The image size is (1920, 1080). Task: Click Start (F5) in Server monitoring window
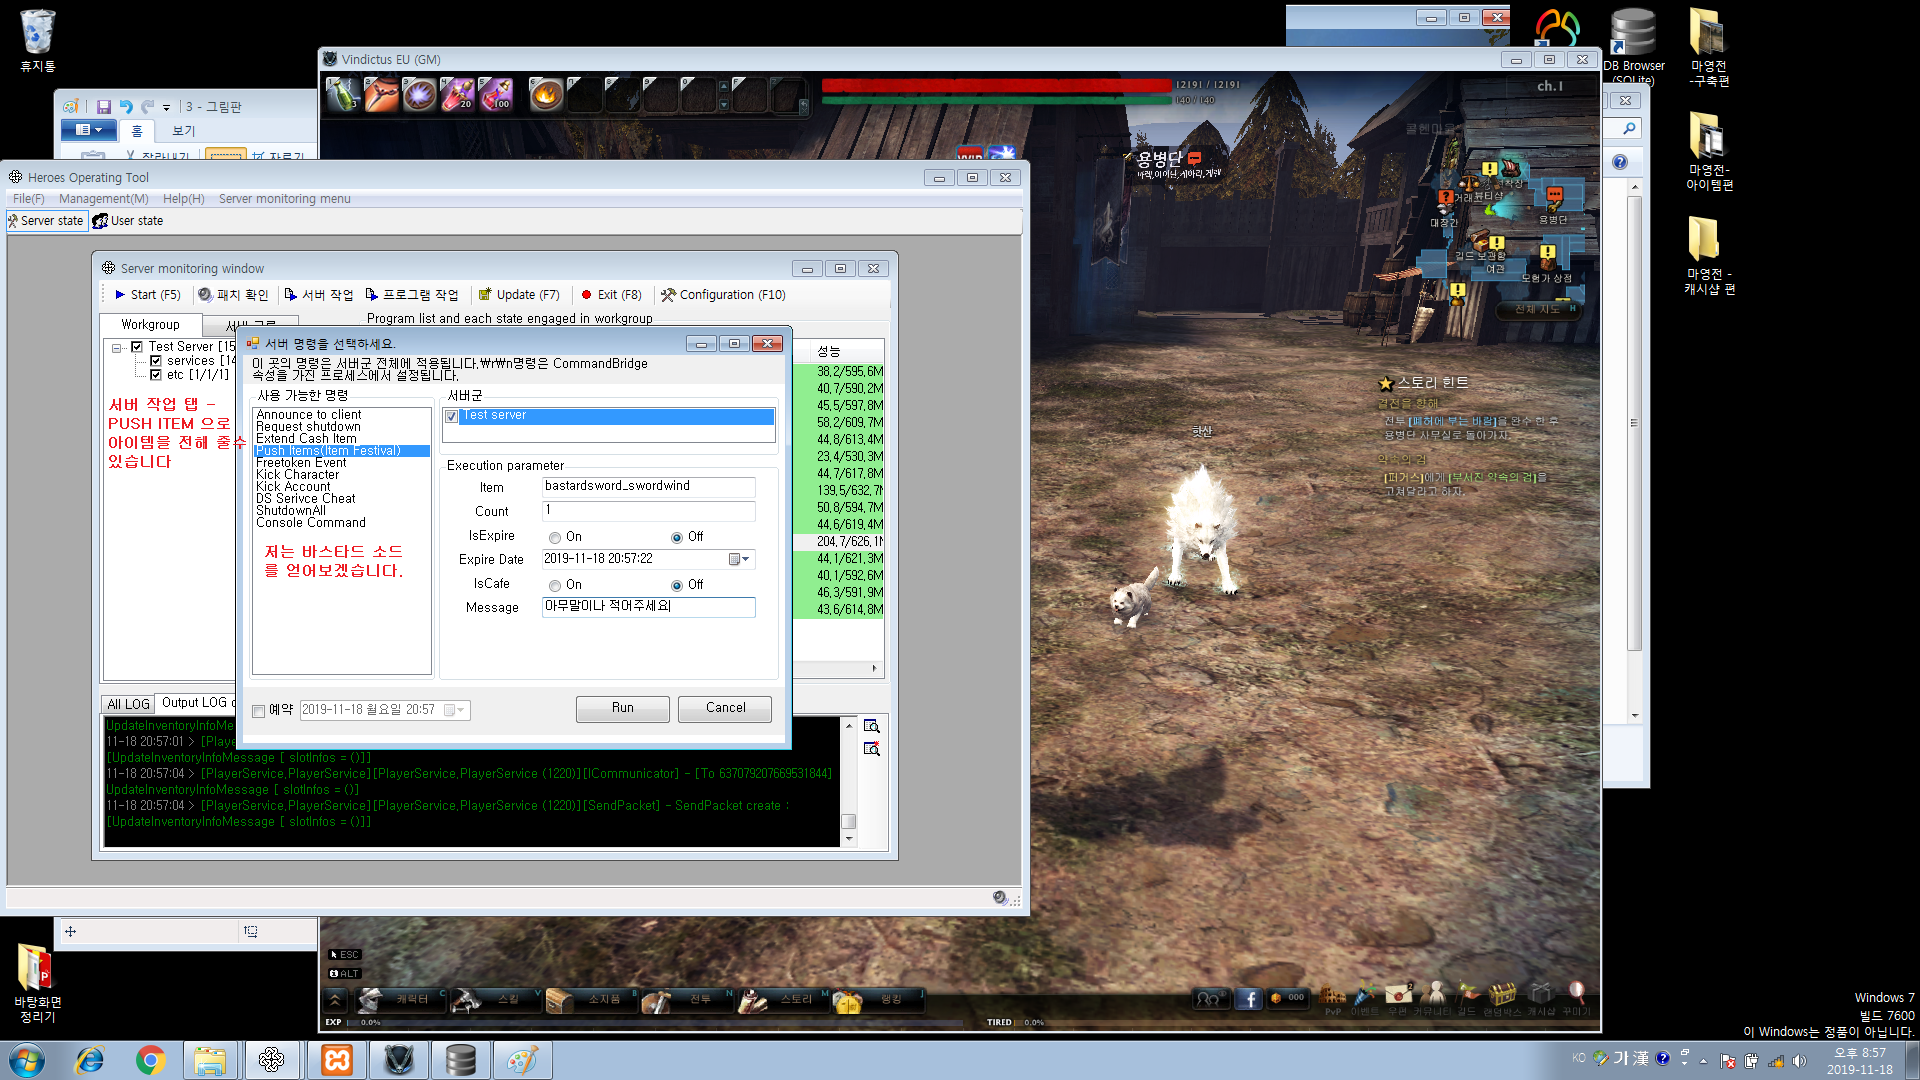pos(147,295)
